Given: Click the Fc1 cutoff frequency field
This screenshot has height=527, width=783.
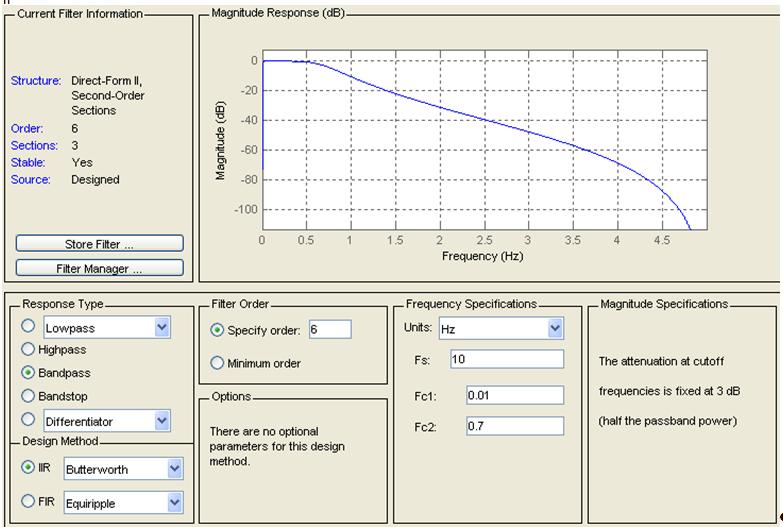Looking at the screenshot, I should coord(514,395).
